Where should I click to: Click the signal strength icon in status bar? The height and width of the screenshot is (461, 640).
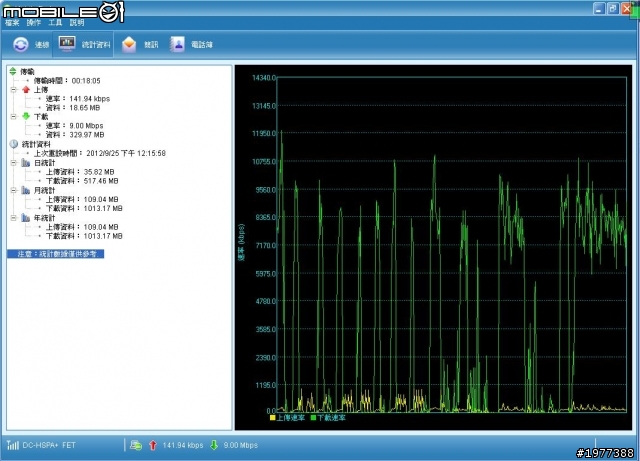pyautogui.click(x=13, y=445)
